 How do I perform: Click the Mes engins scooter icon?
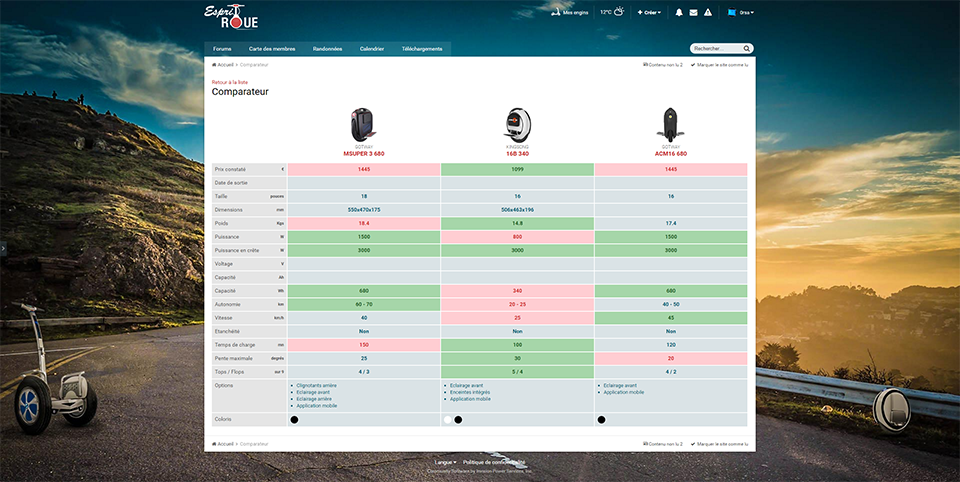(x=556, y=12)
